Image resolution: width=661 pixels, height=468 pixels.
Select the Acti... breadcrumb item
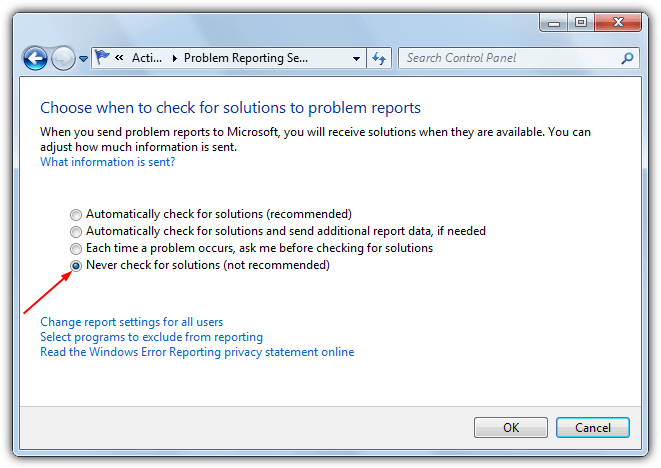coord(147,58)
